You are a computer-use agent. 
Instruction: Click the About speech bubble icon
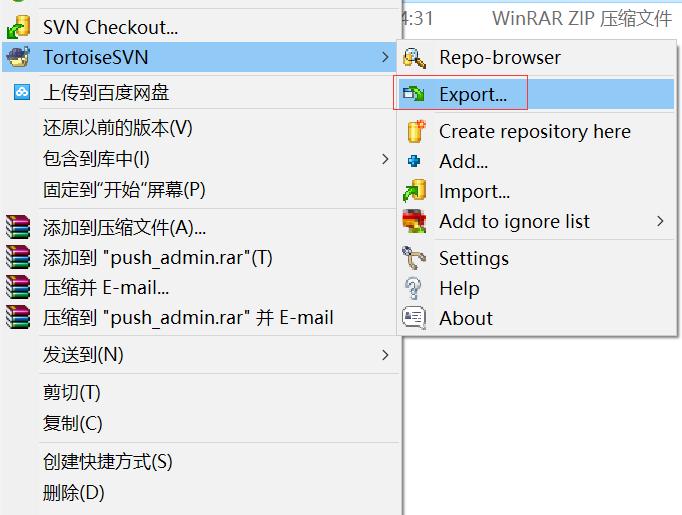[414, 318]
